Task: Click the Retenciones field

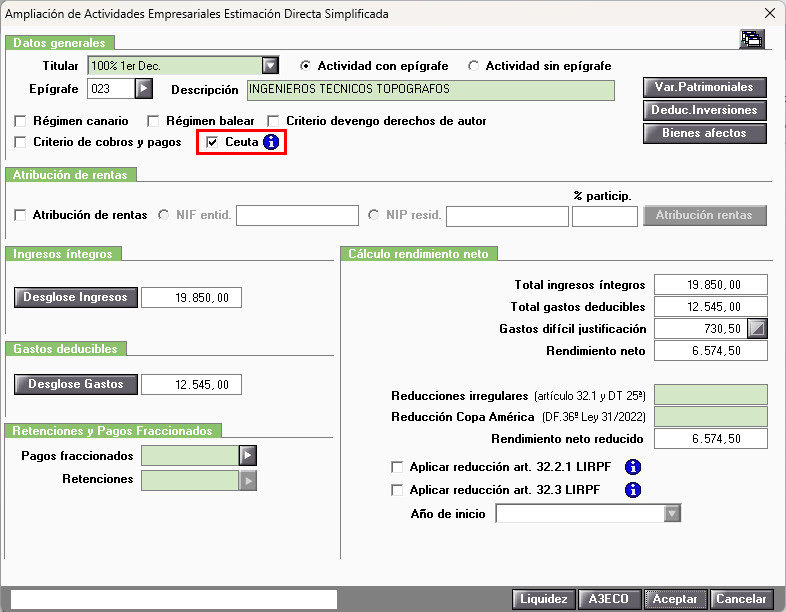Action: tap(190, 481)
